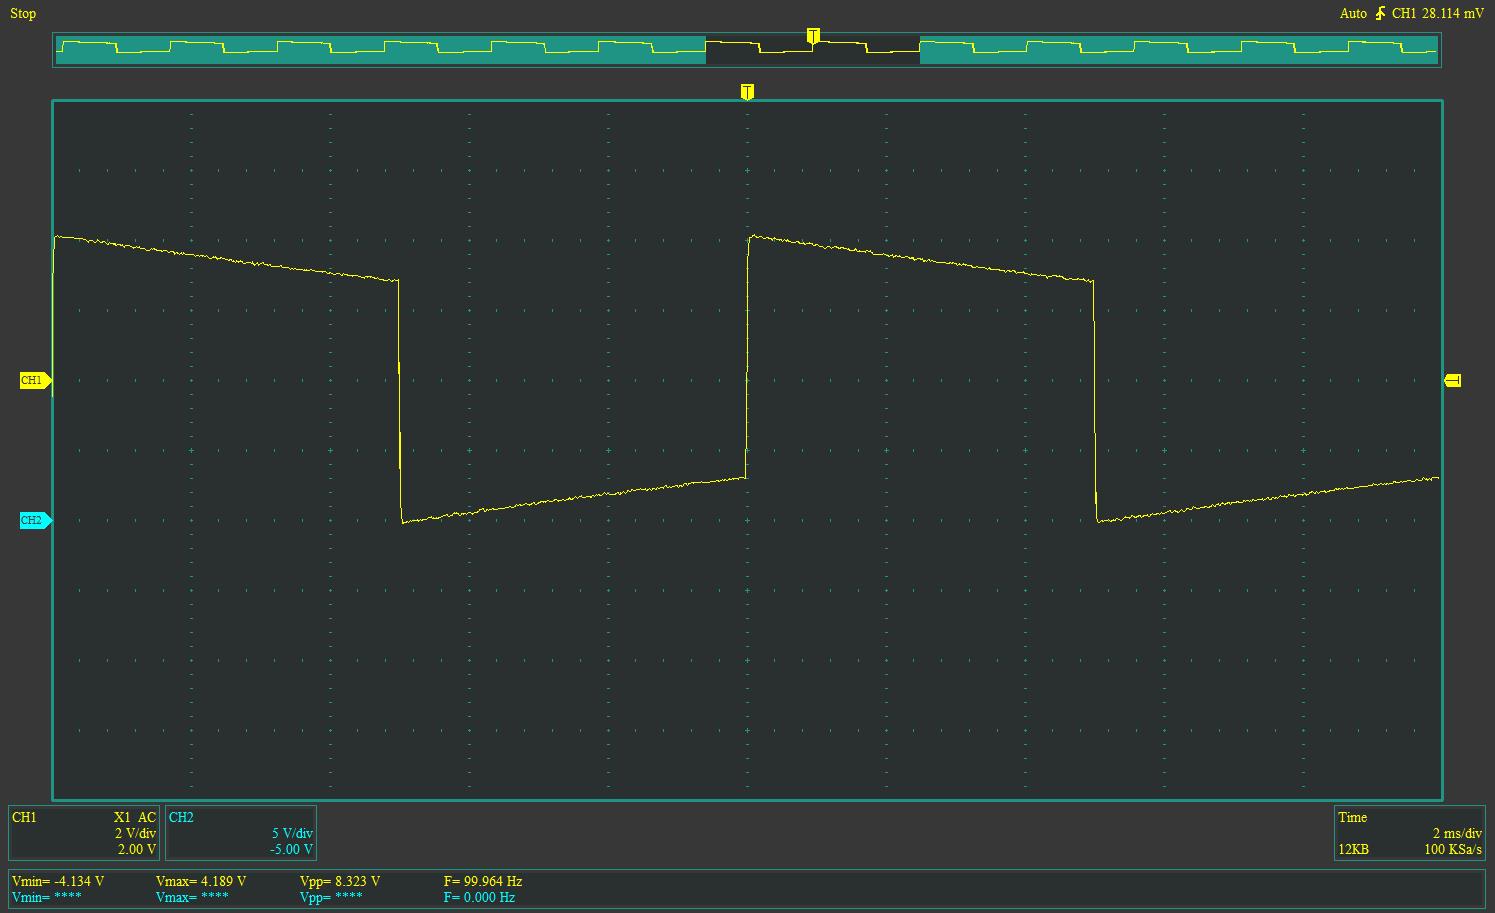
Task: Click the dark zoom window in overview strip
Action: (x=813, y=50)
